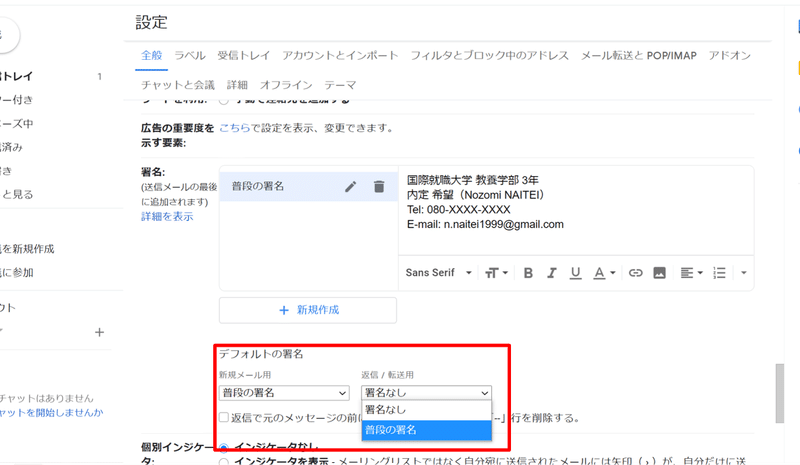Insert a link into the signature
This screenshot has height=465, width=800.
[x=635, y=273]
